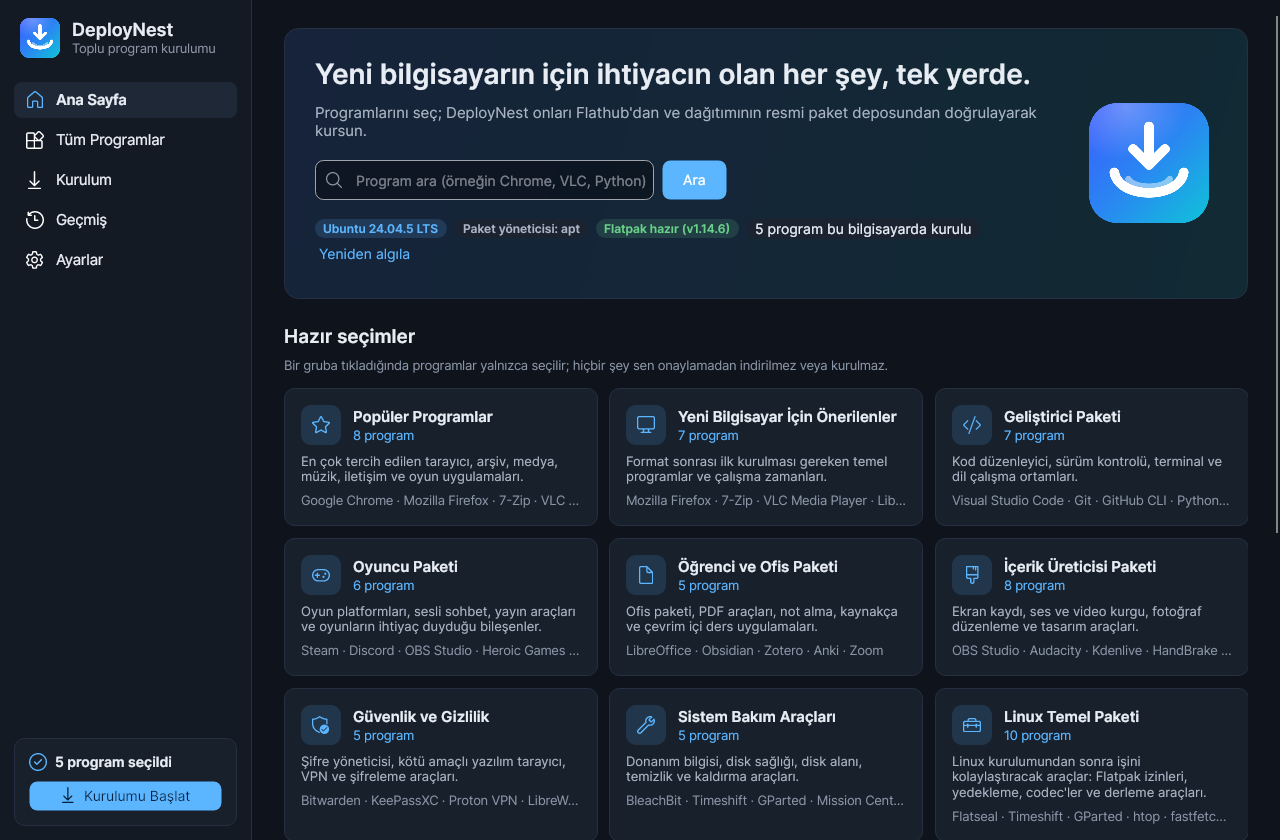
Task: Click the Yeniden algıla link
Action: point(364,254)
